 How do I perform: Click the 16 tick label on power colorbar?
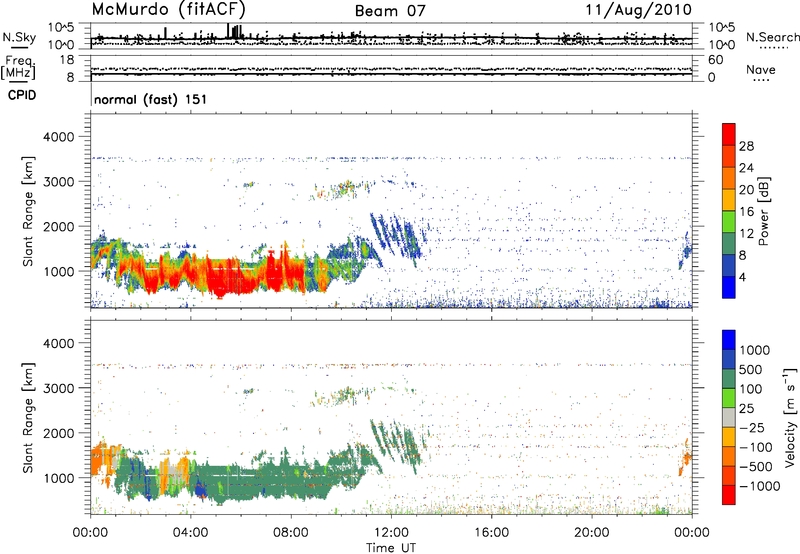(x=746, y=212)
